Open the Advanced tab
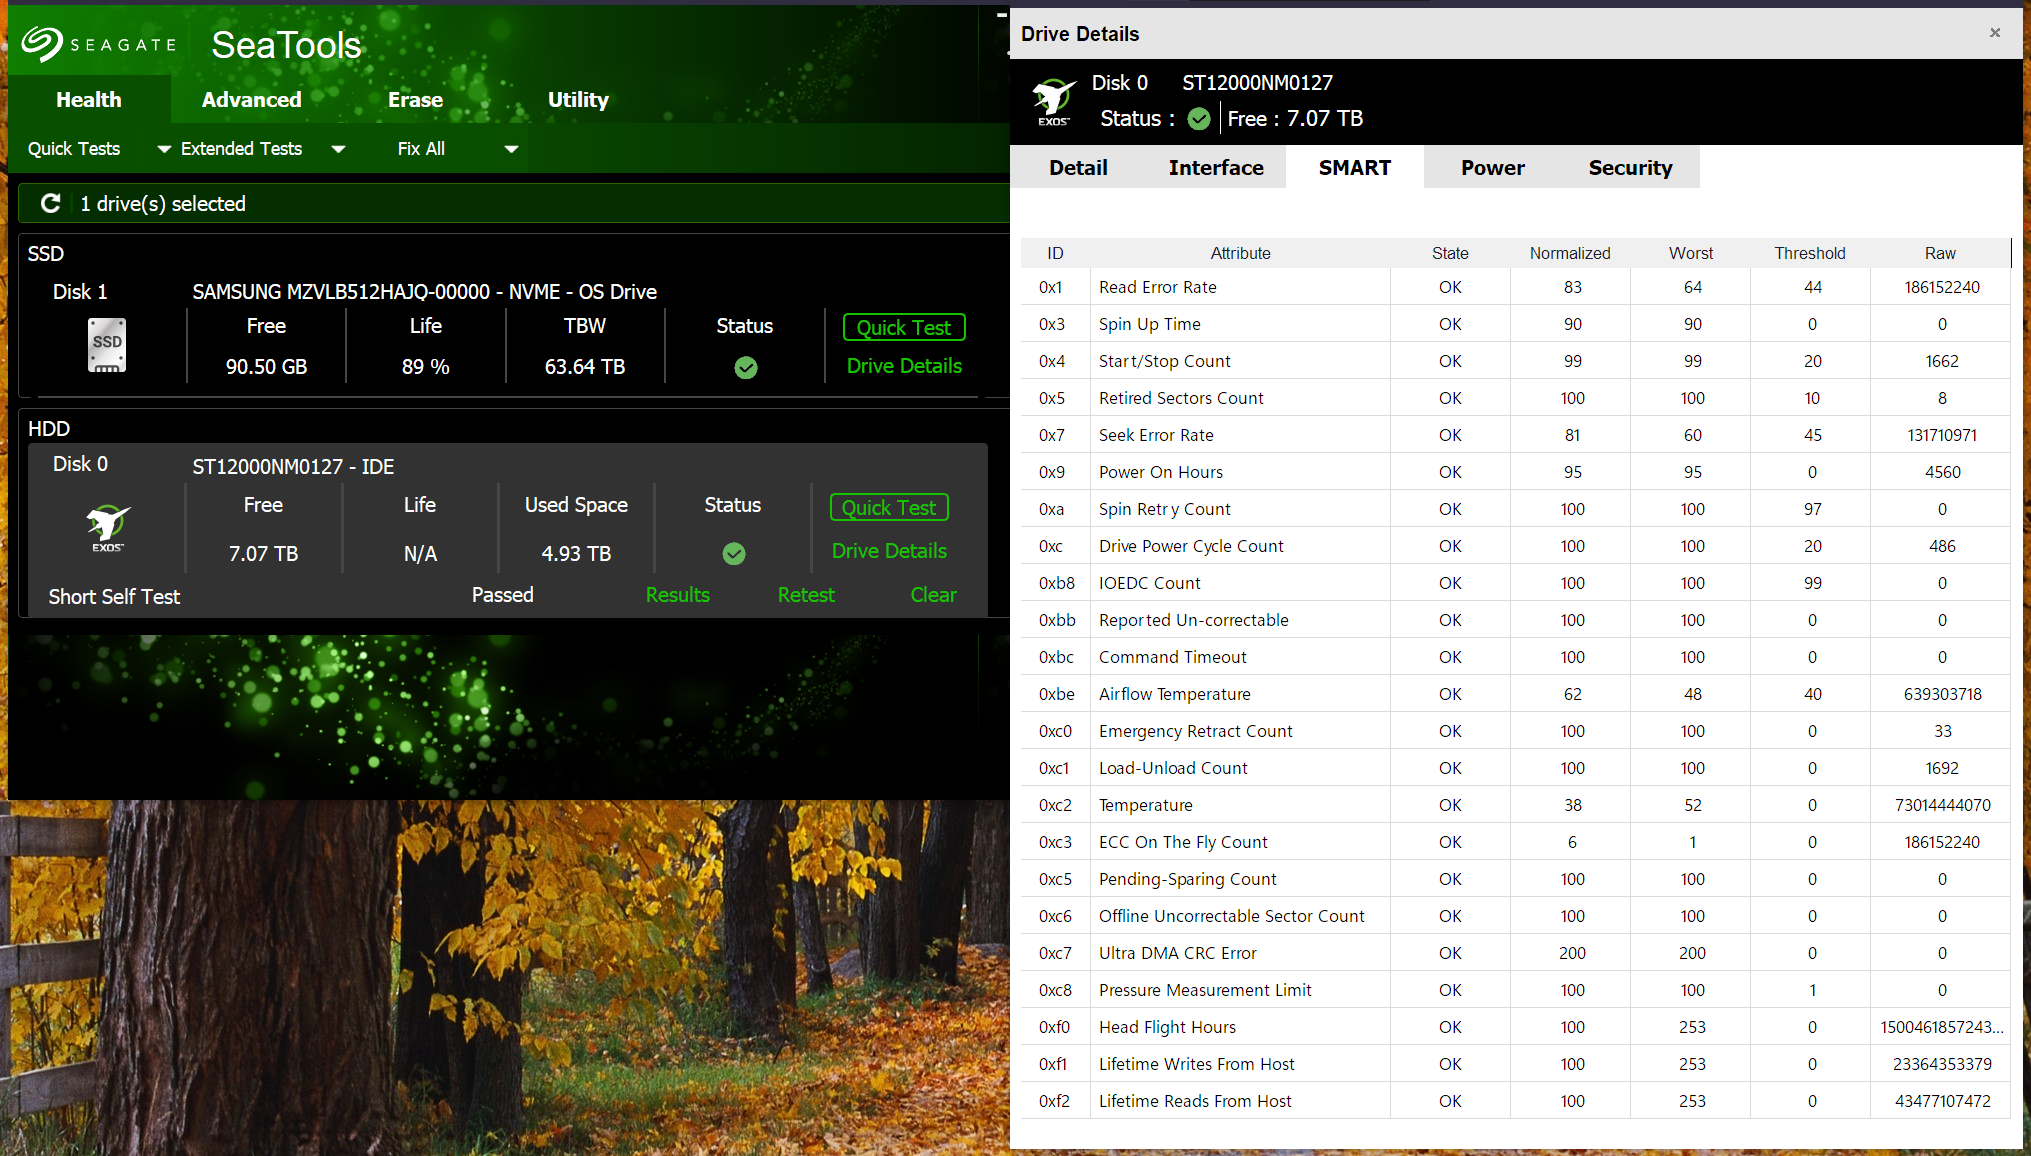Viewport: 2031px width, 1156px height. 251,99
